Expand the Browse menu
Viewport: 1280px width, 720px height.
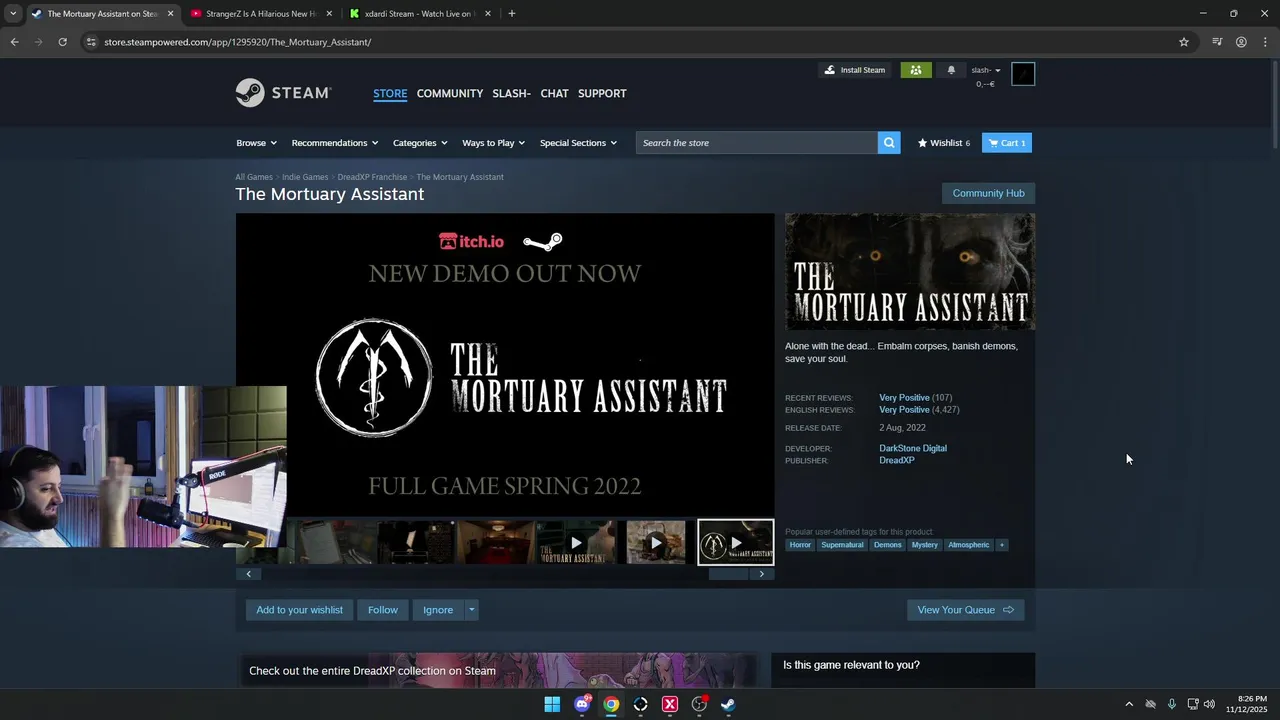click(256, 143)
